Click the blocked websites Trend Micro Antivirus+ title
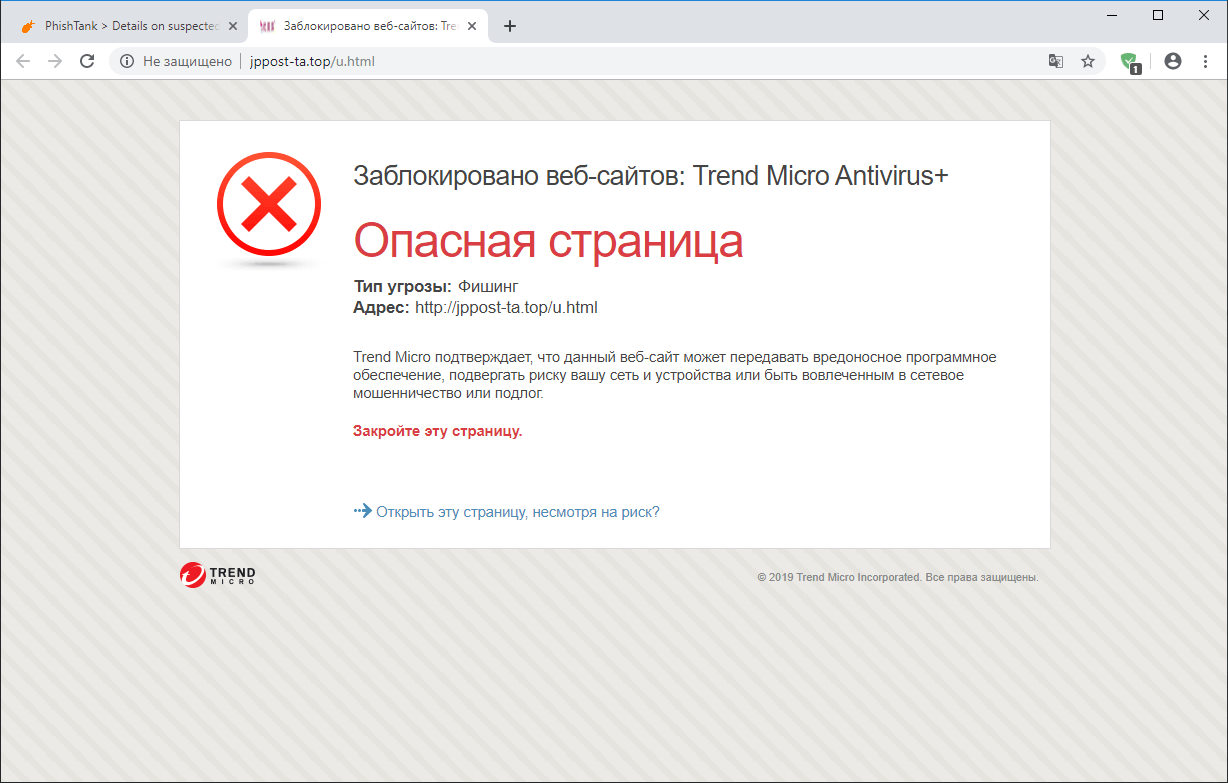 tap(651, 176)
